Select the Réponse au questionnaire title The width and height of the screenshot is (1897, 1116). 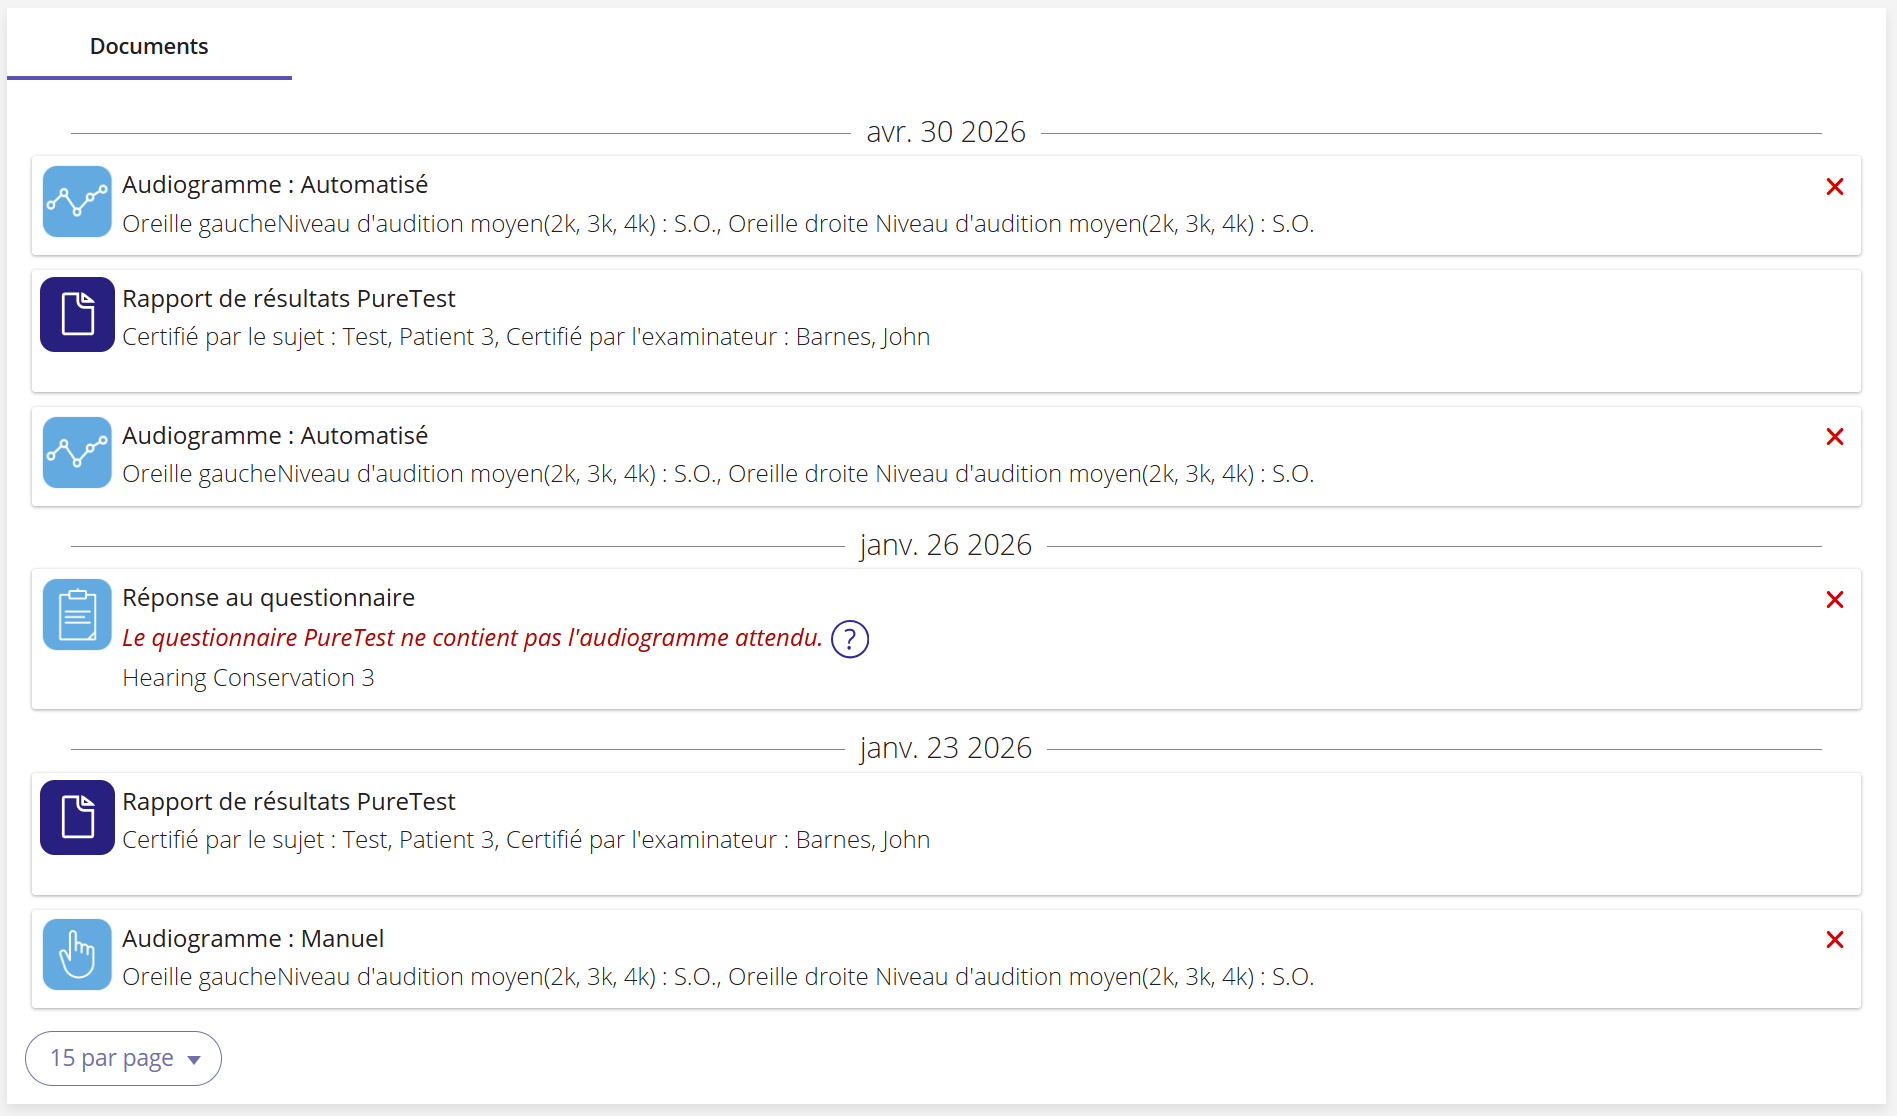[x=268, y=598]
